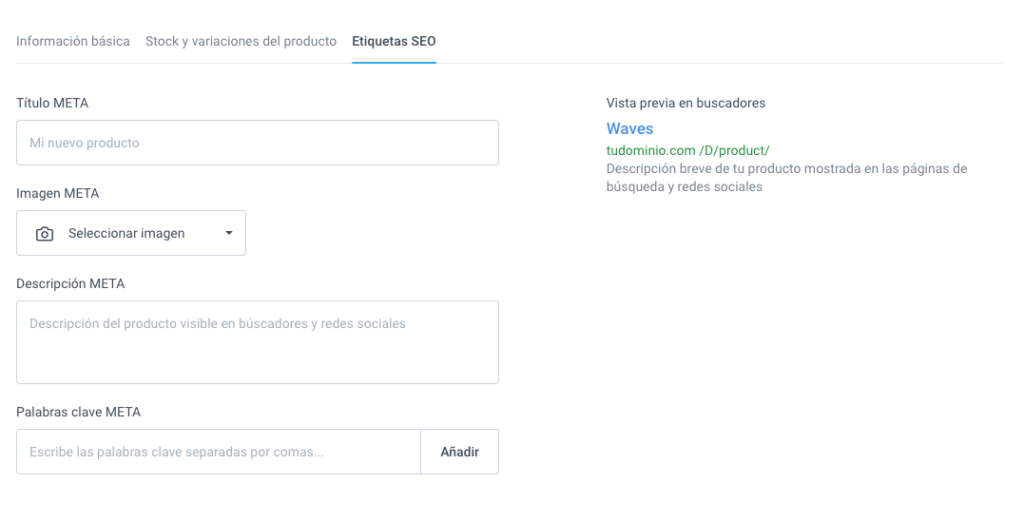Screen dimensions: 1024x522
Task: Expand the Seleccionar imagen dropdown arrow
Action: tap(229, 233)
